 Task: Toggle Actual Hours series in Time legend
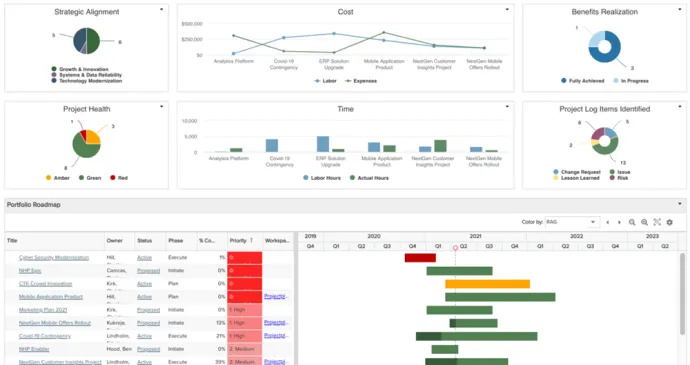[x=369, y=178]
